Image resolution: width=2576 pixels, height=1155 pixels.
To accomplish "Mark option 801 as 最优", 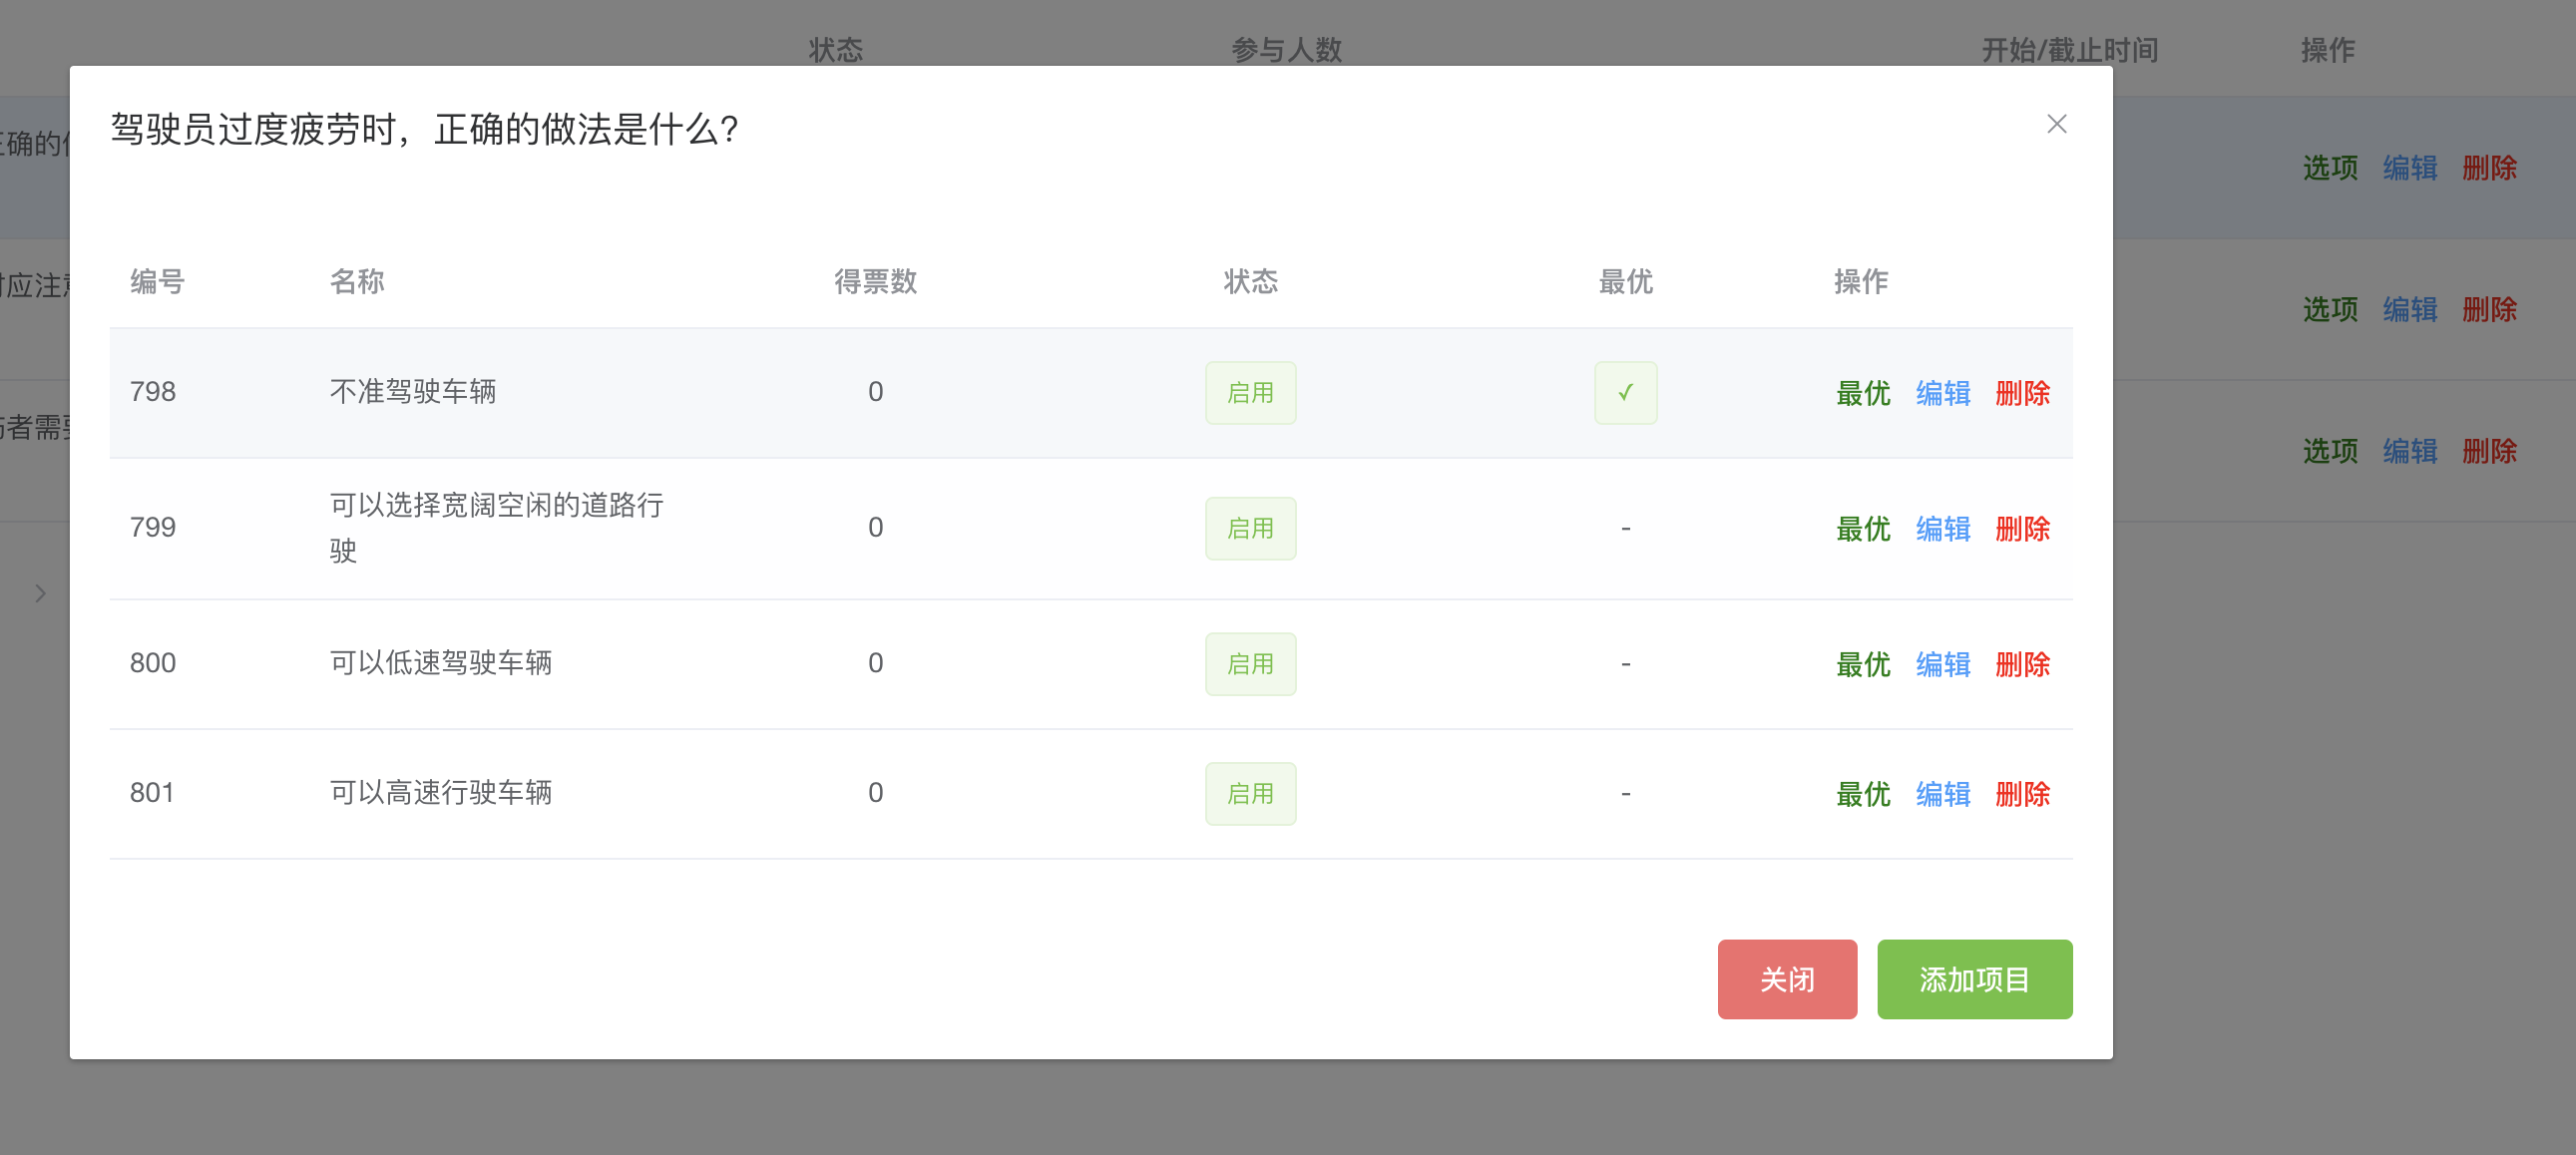I will pos(1862,794).
